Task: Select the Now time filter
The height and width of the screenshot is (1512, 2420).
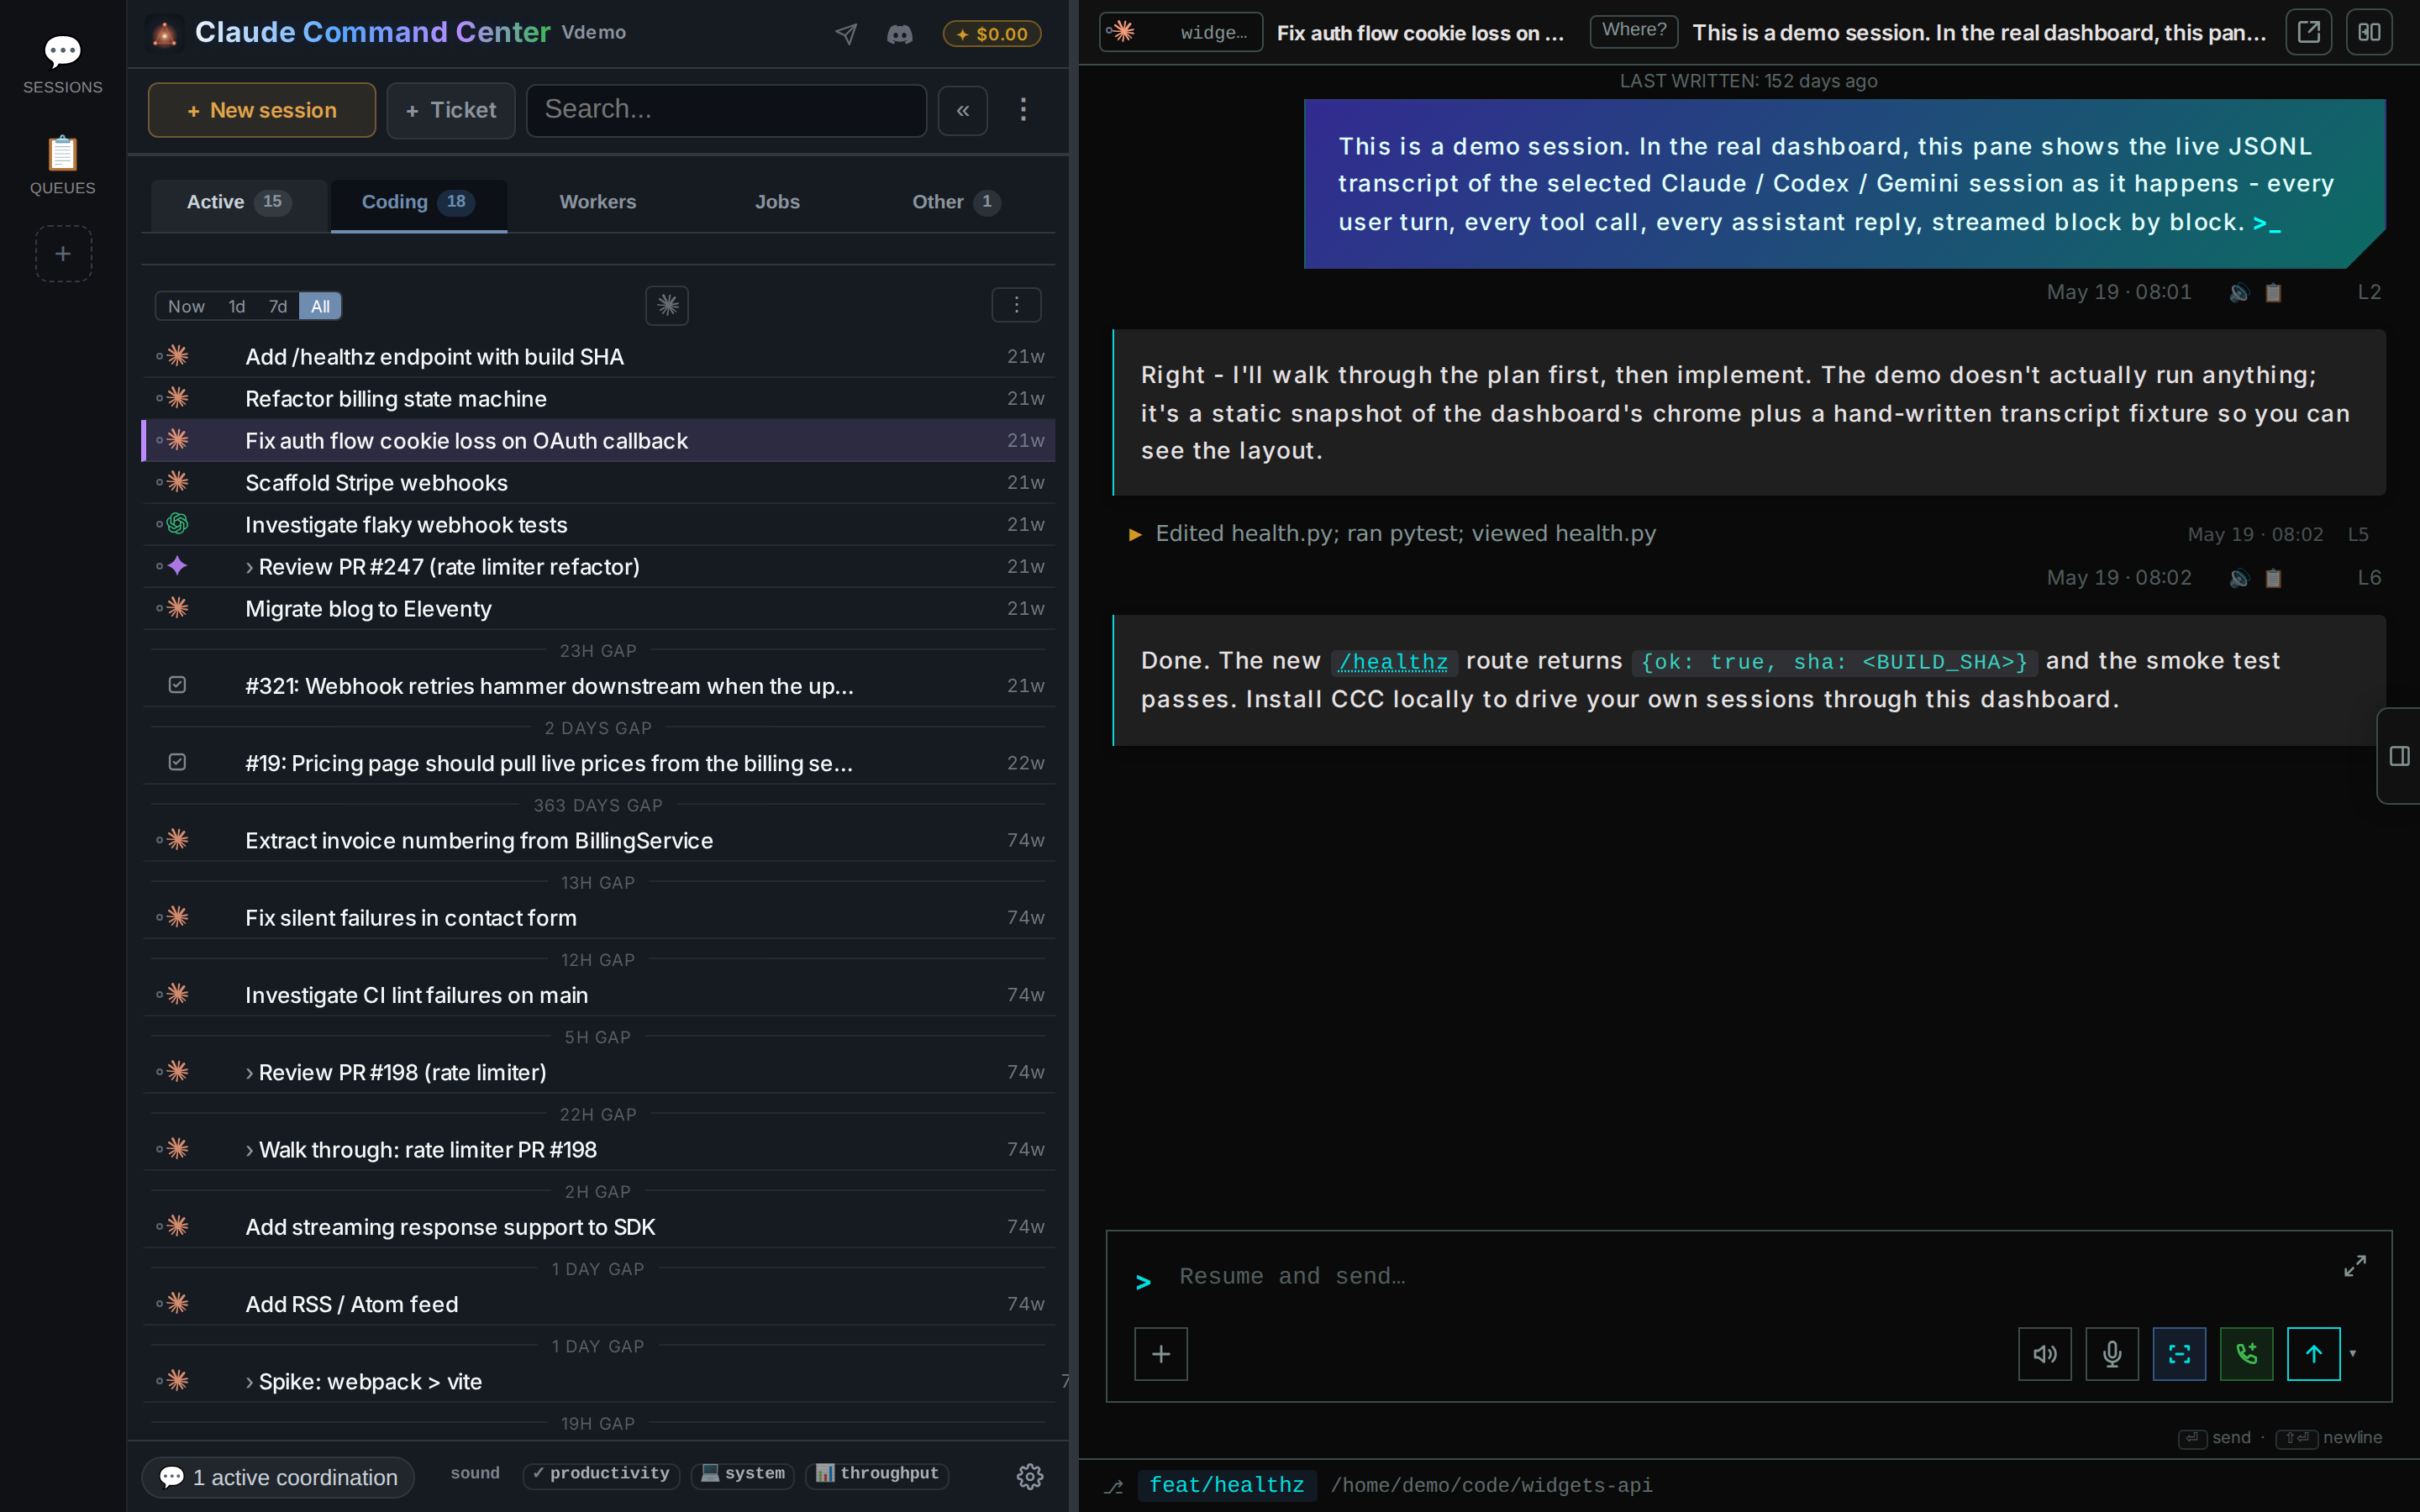Action: (186, 306)
